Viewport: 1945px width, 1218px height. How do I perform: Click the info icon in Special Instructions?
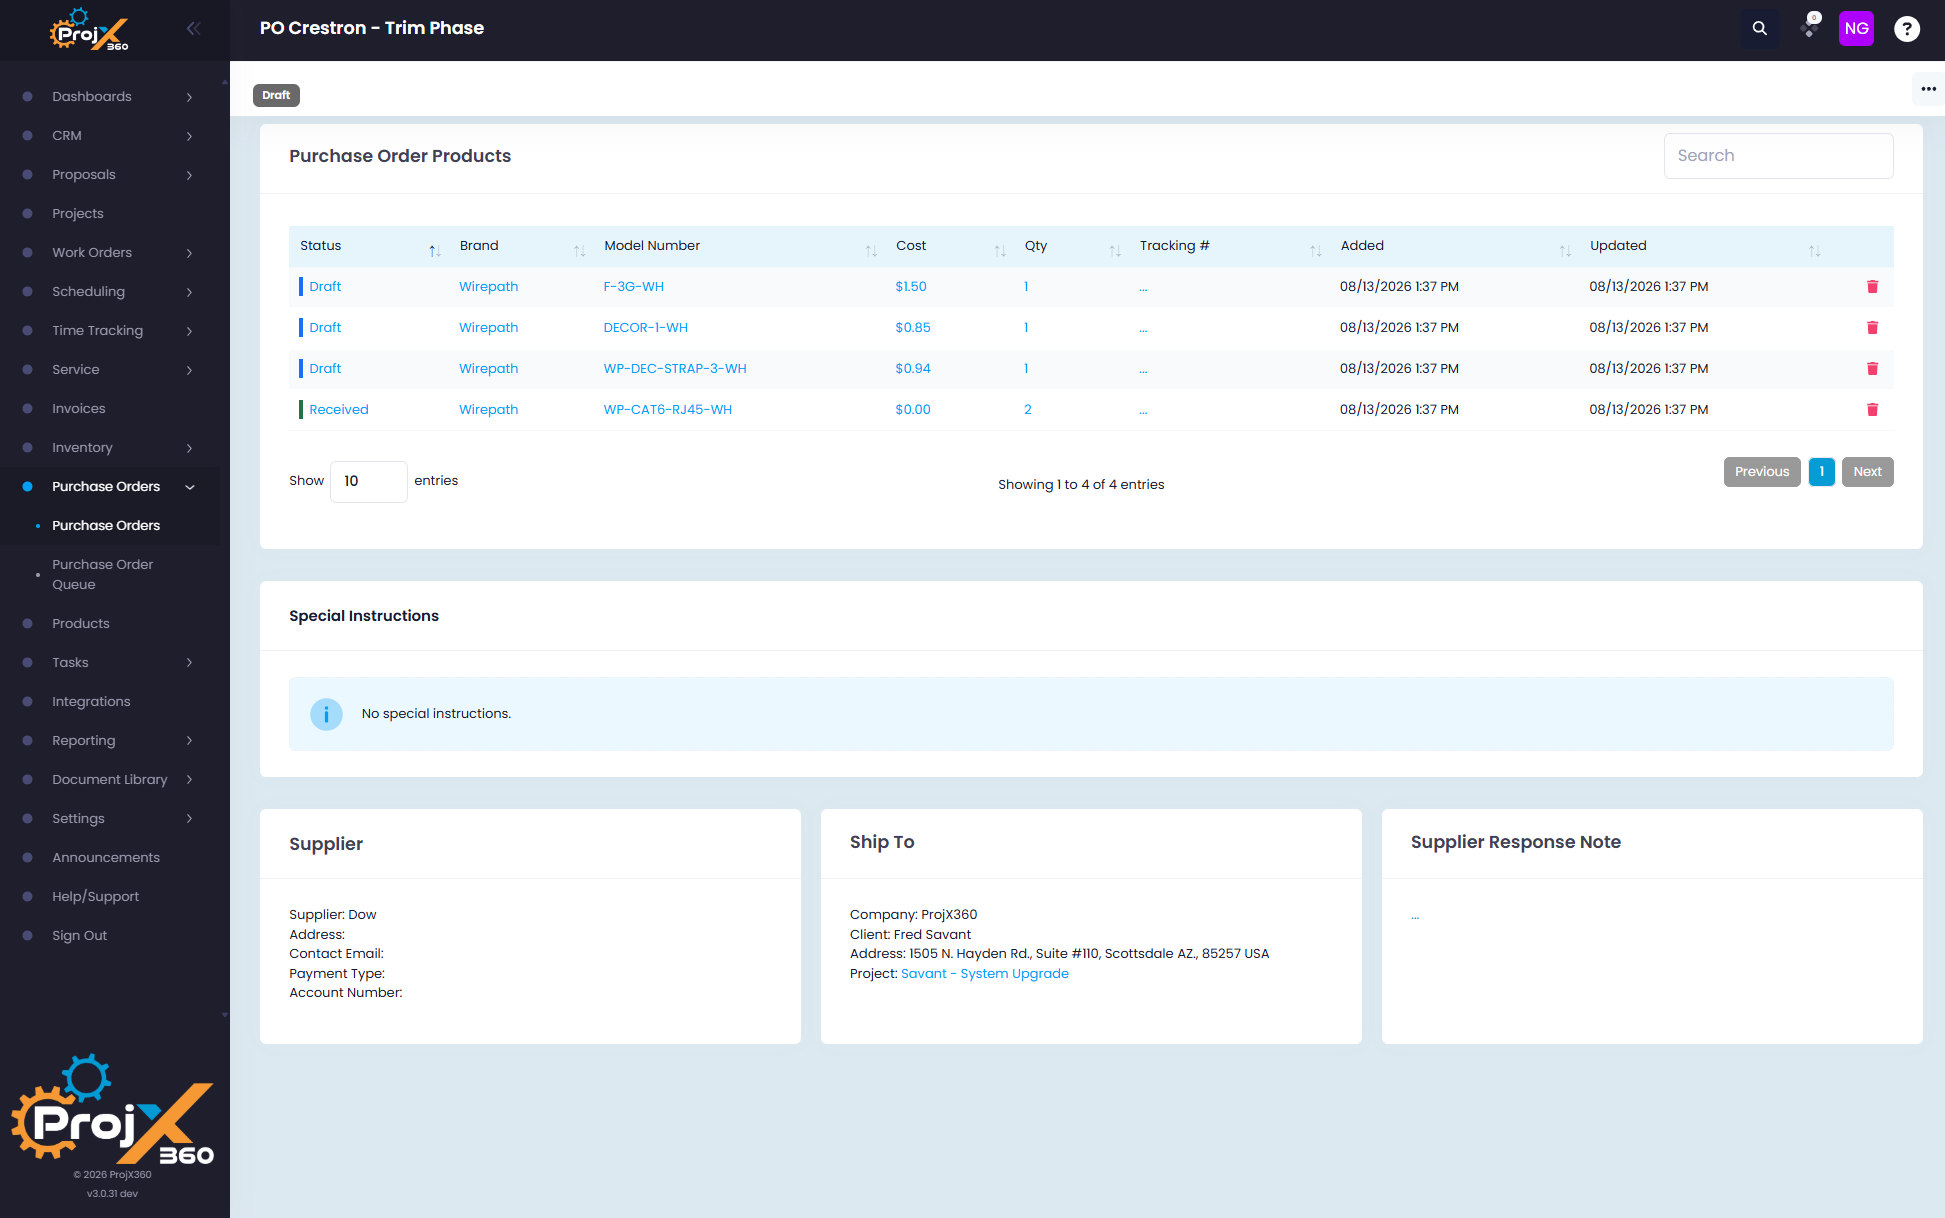point(326,714)
